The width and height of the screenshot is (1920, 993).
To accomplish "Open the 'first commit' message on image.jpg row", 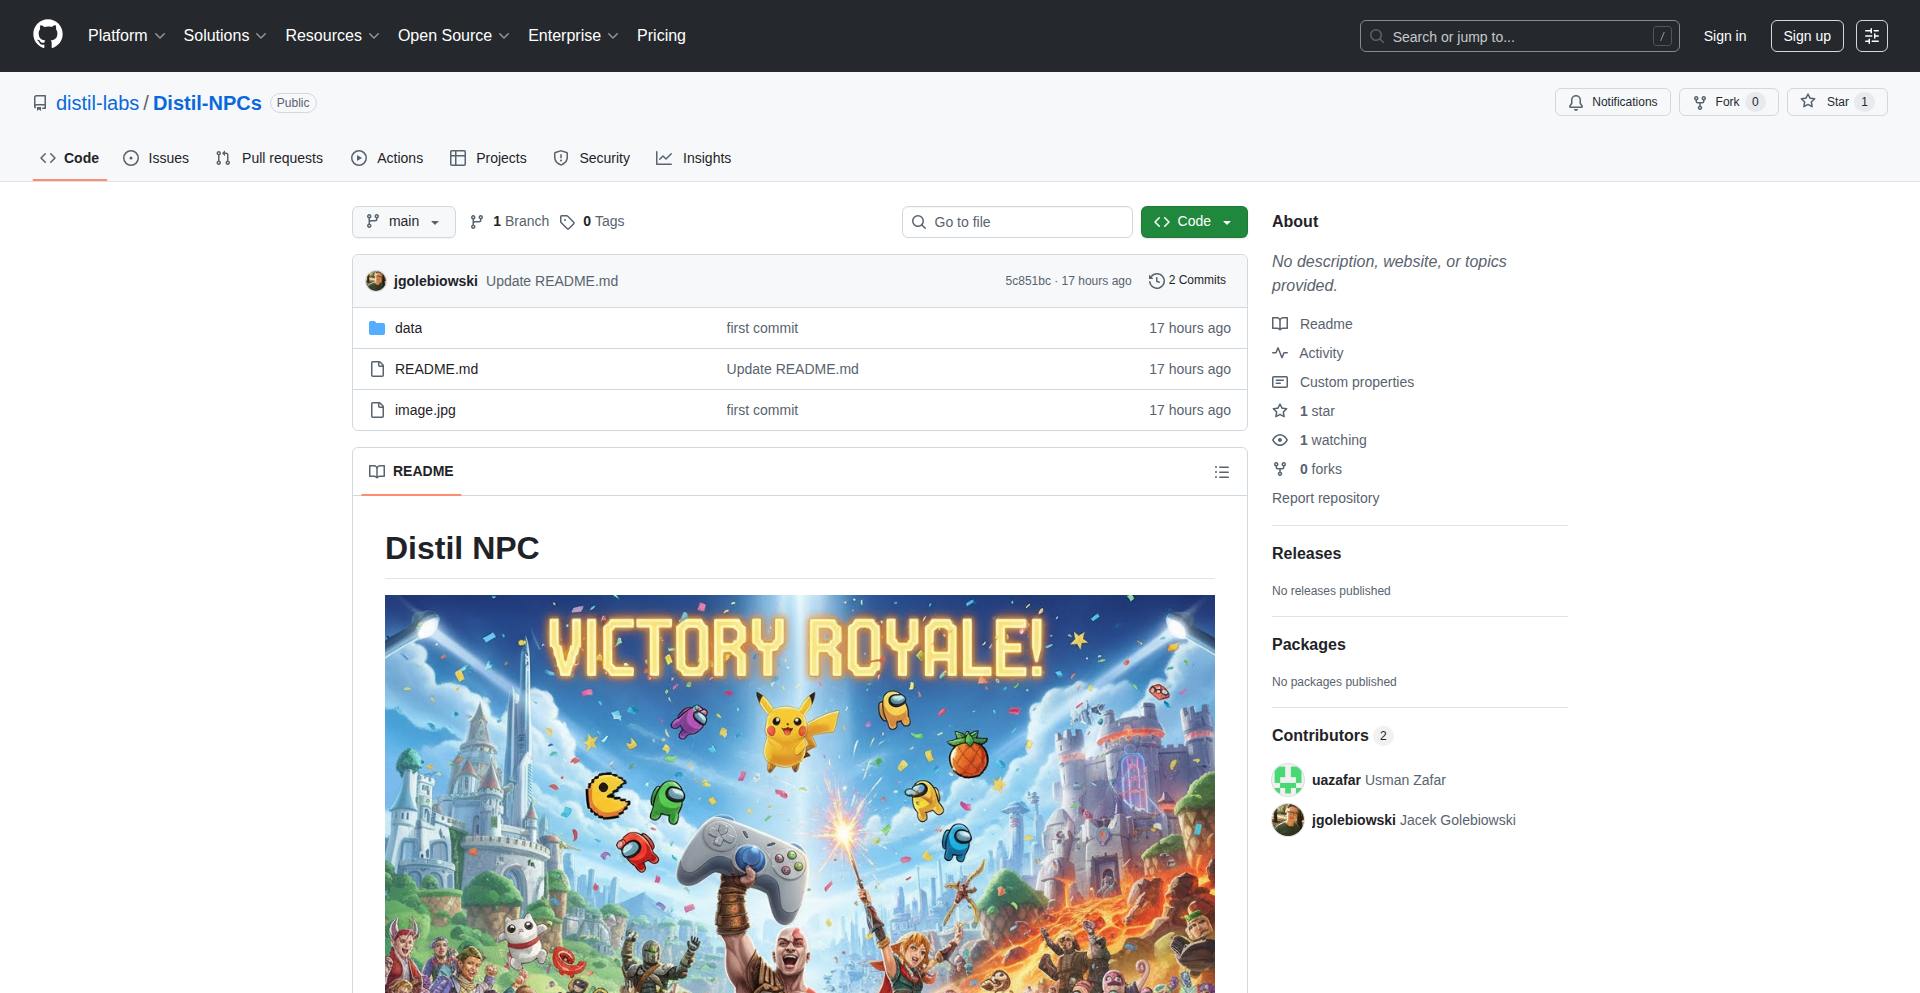I will (x=762, y=410).
